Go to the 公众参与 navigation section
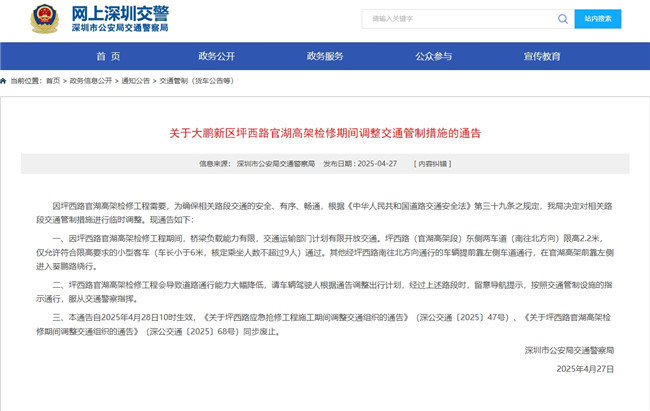 433,56
